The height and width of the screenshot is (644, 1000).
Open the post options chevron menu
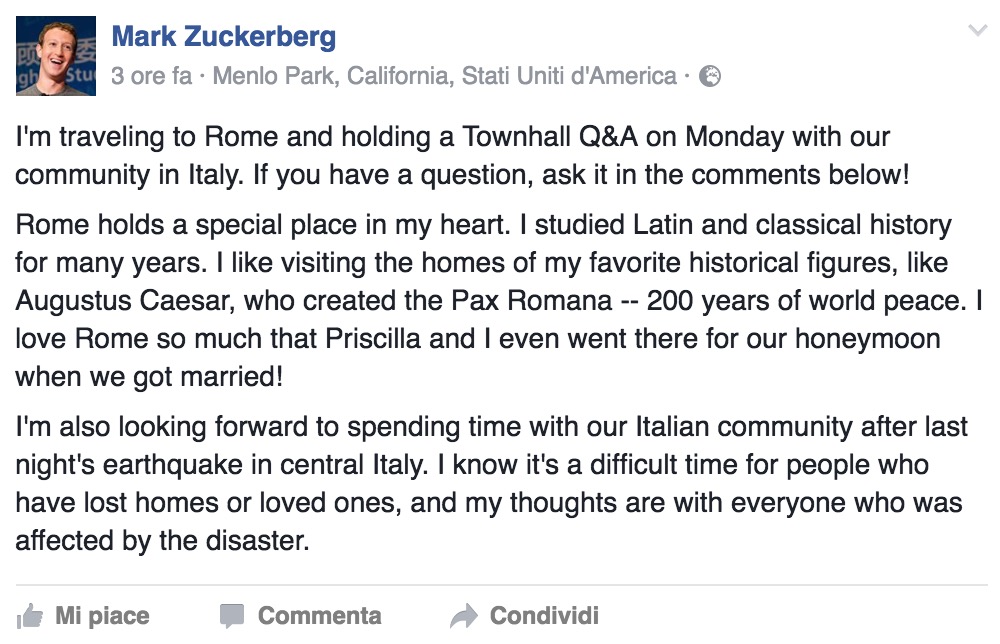pos(977,32)
